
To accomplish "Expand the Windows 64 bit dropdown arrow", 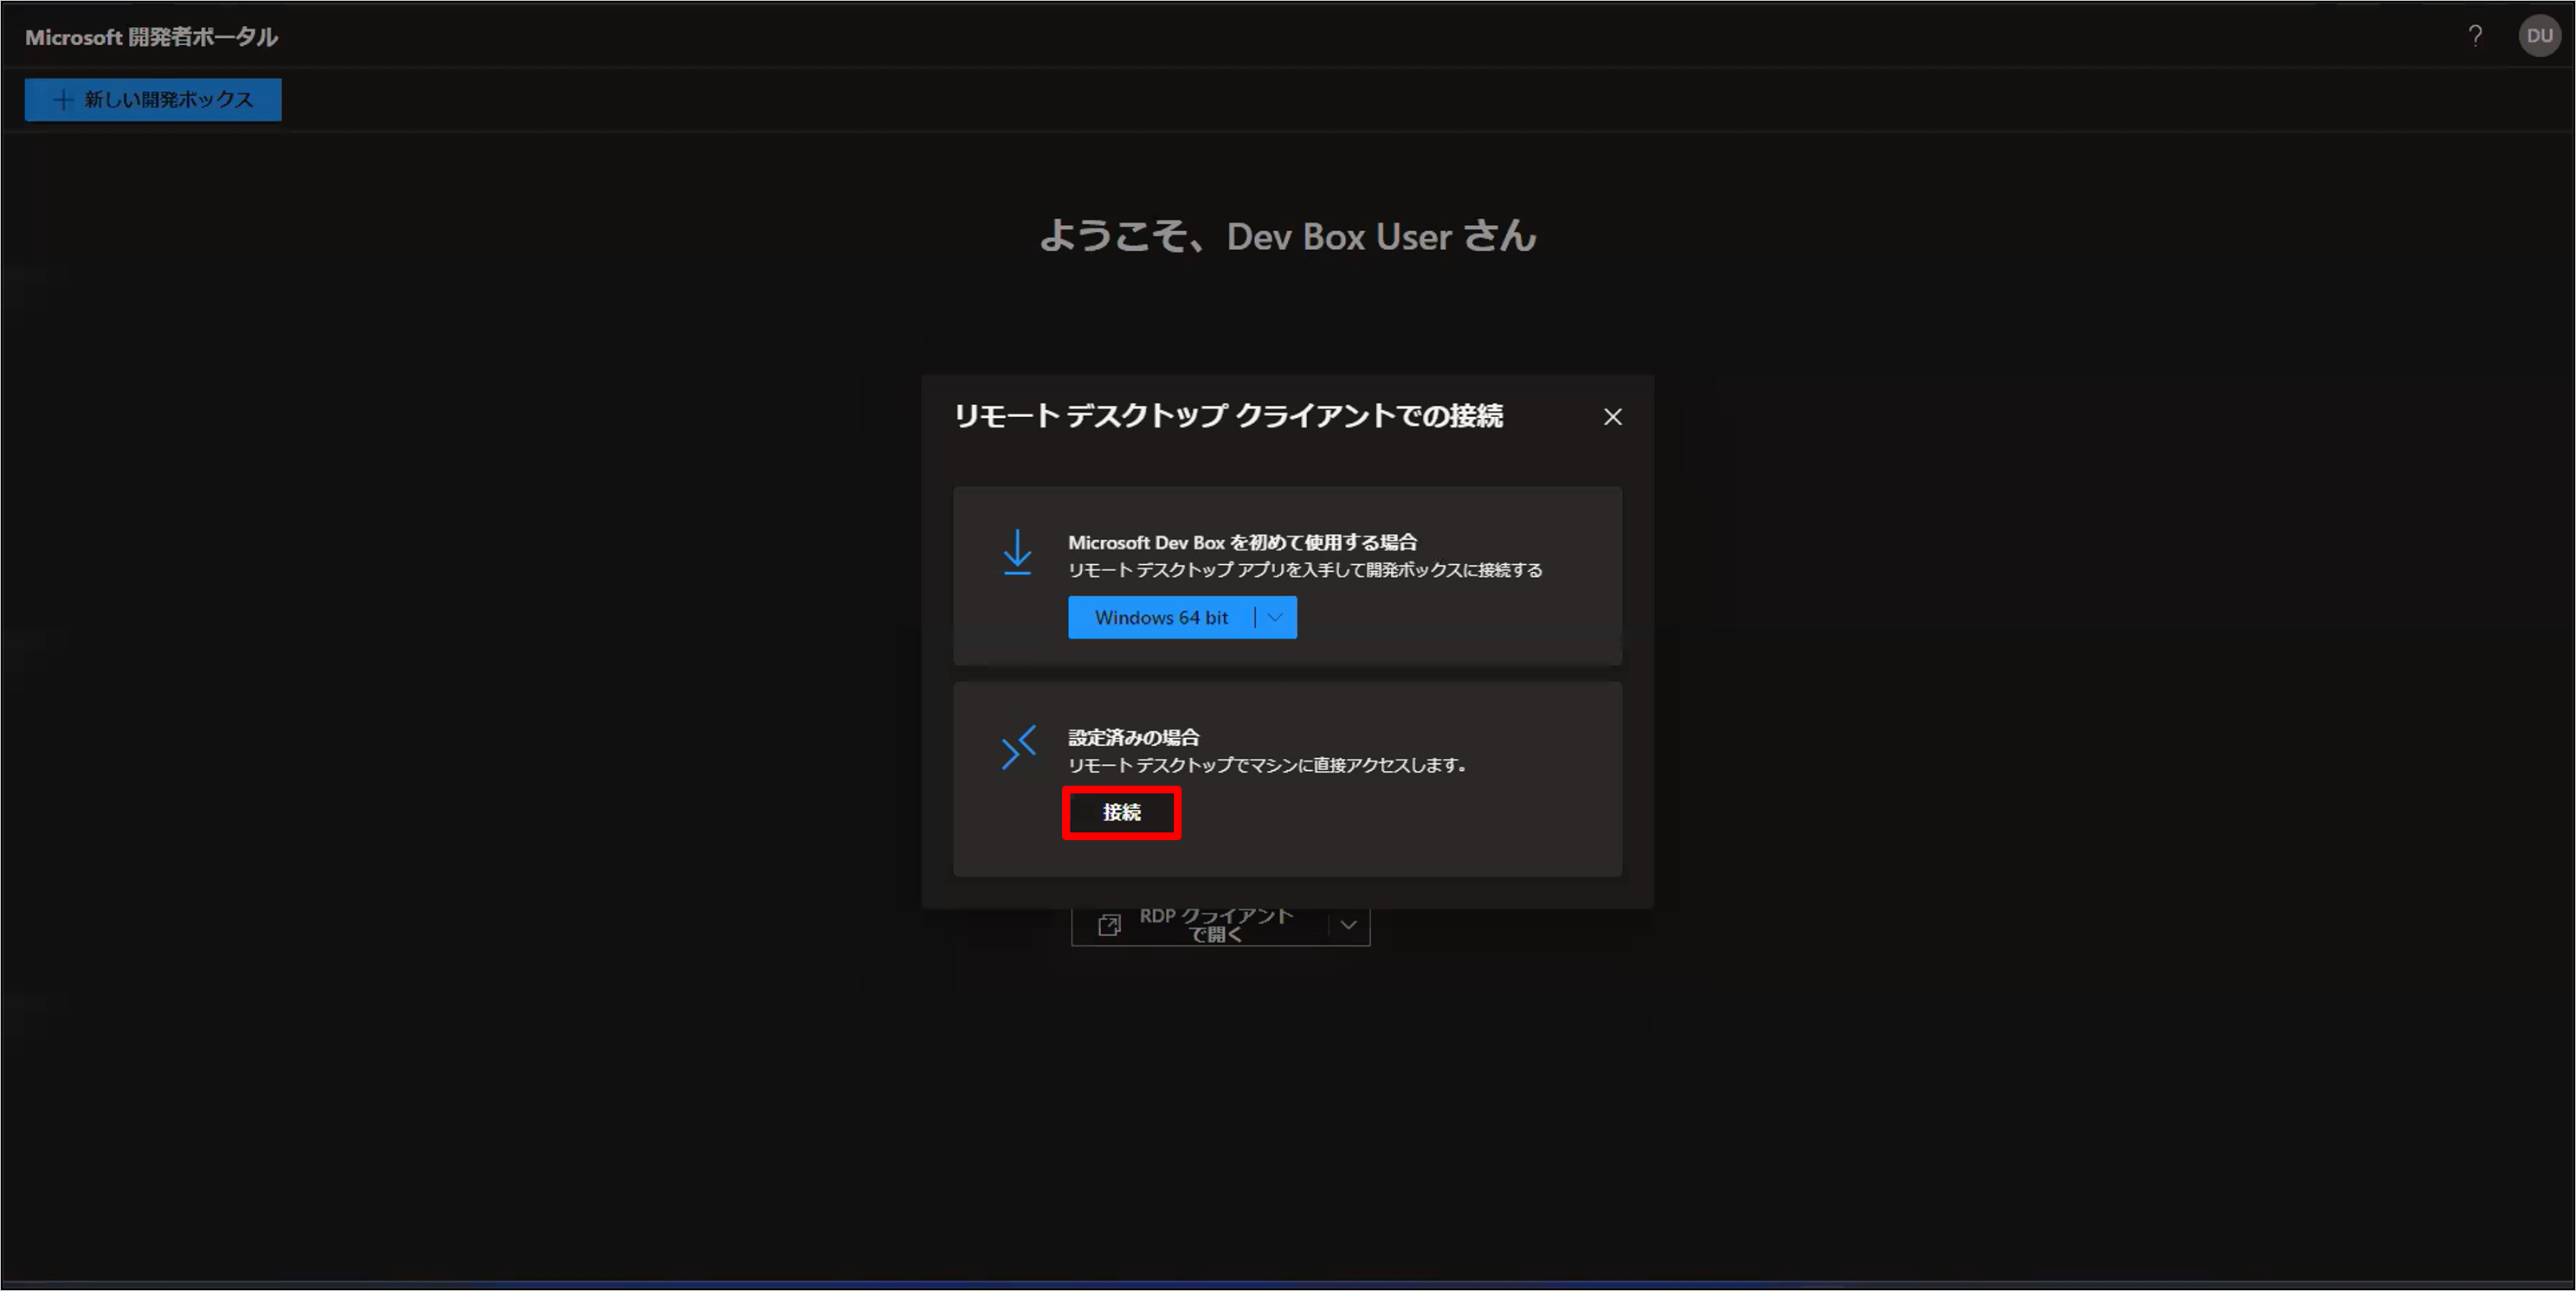I will [x=1275, y=617].
